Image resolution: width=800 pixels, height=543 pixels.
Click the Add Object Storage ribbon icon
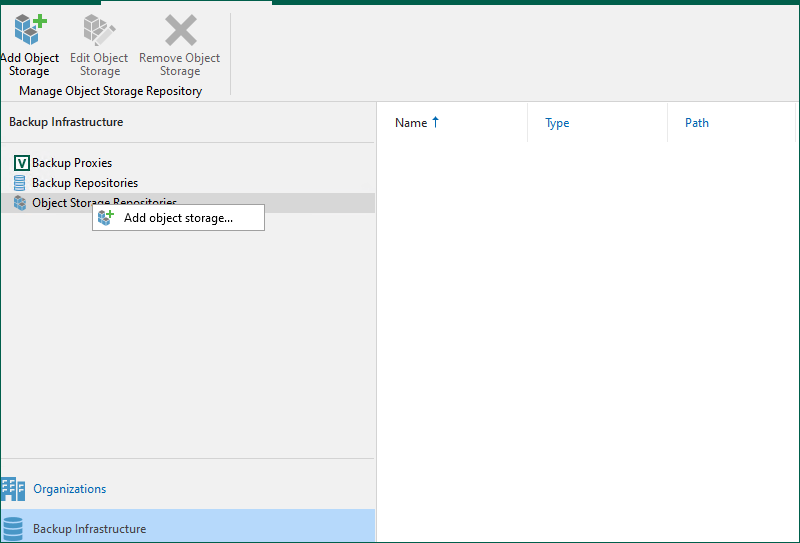(x=30, y=29)
